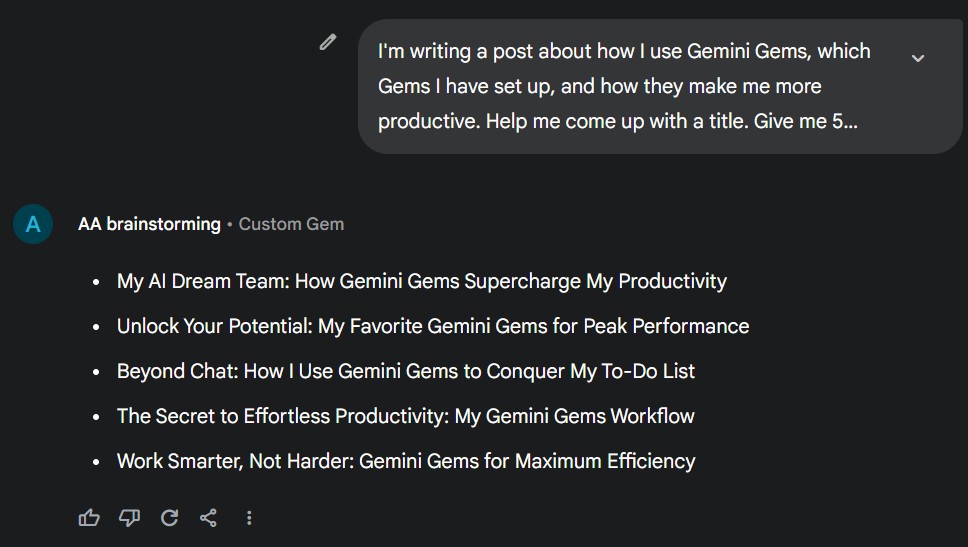Screen dimensions: 968x547
Task: Click the 'Custom Gem' label
Action: (291, 224)
